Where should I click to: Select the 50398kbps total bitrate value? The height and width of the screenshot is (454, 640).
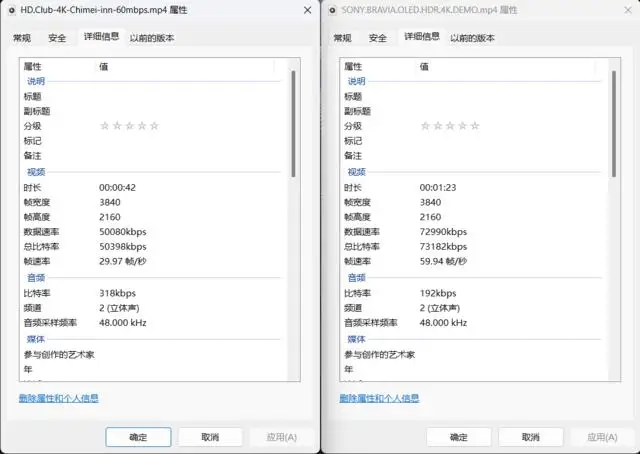pyautogui.click(x=123, y=247)
